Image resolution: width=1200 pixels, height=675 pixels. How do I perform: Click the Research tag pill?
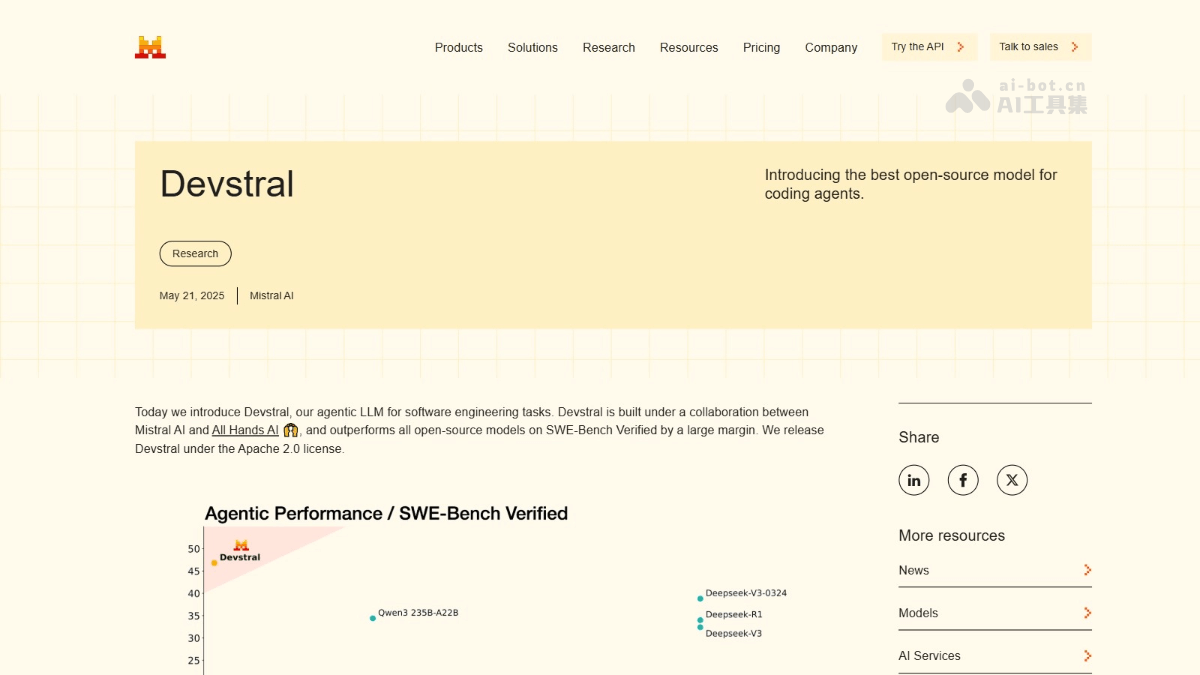(x=195, y=253)
